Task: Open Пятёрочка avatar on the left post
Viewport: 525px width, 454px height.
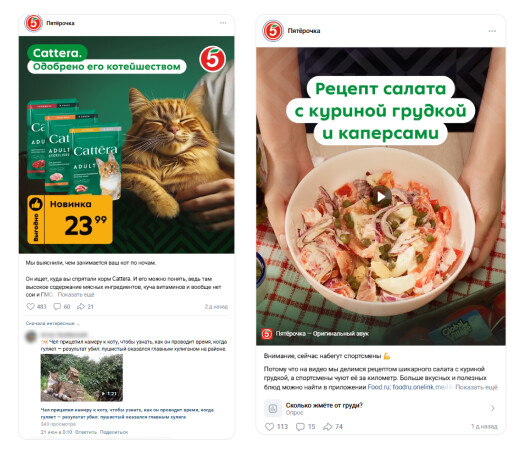Action: click(33, 23)
